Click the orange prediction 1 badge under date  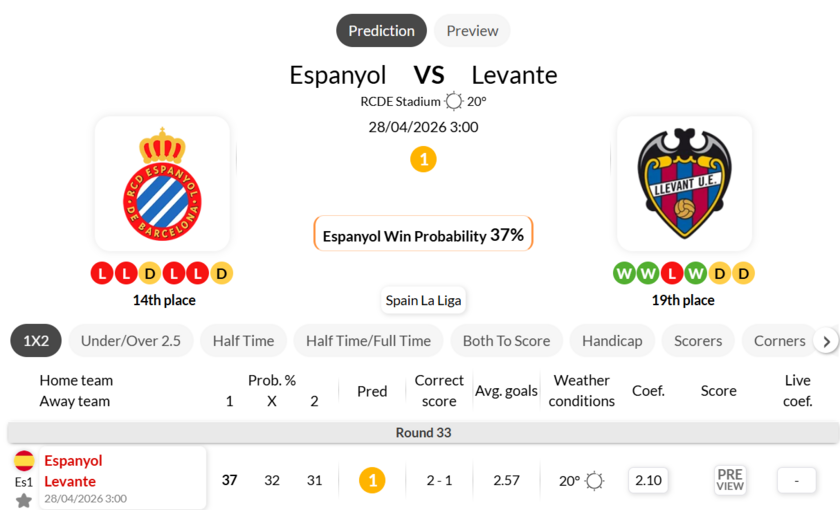point(423,159)
